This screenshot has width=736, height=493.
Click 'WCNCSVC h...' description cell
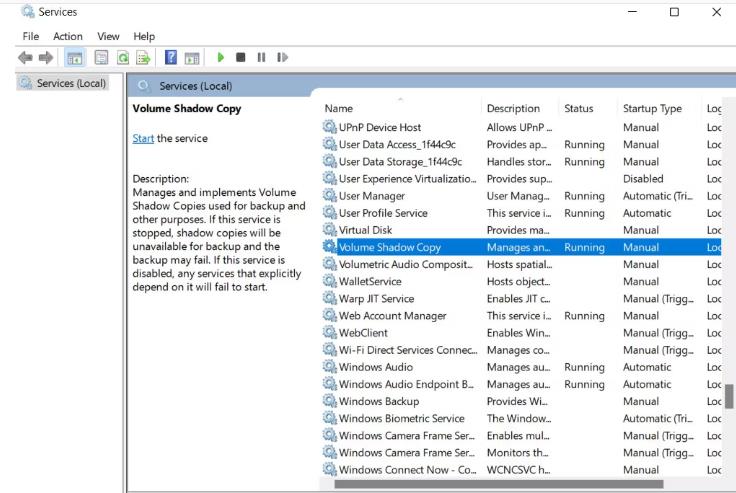point(519,470)
